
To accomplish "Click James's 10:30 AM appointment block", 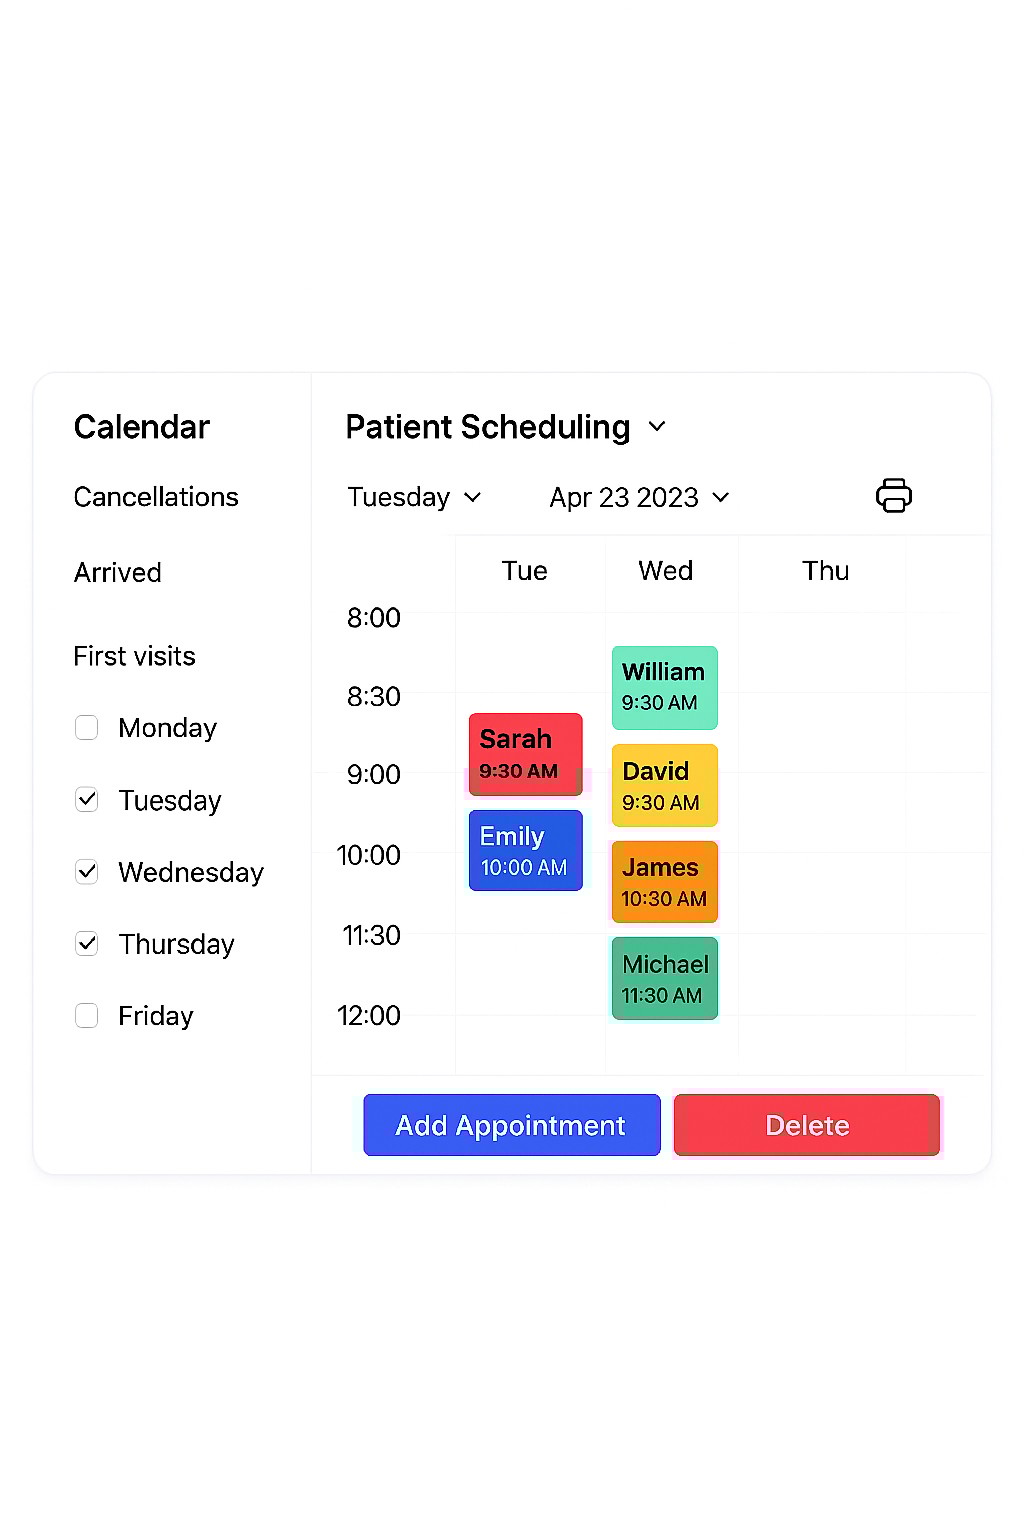I will coord(664,881).
